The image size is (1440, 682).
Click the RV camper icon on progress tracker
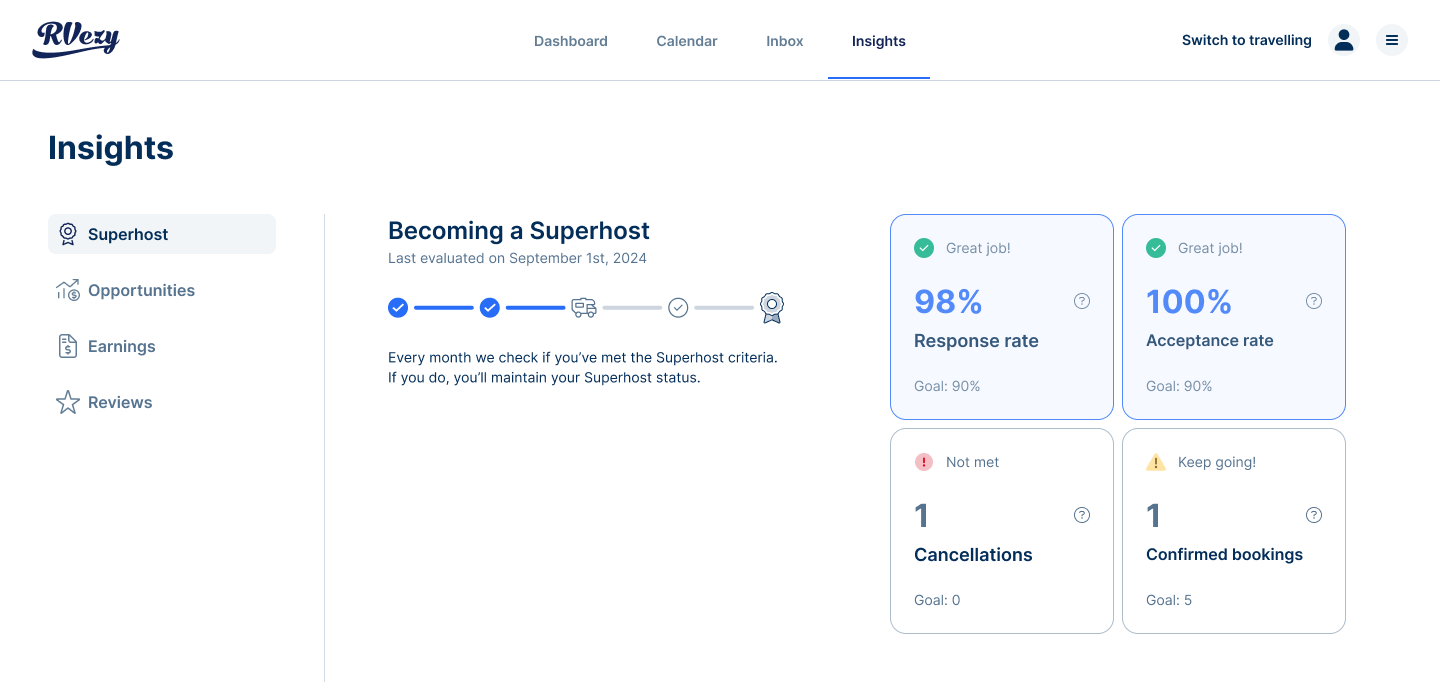(583, 307)
